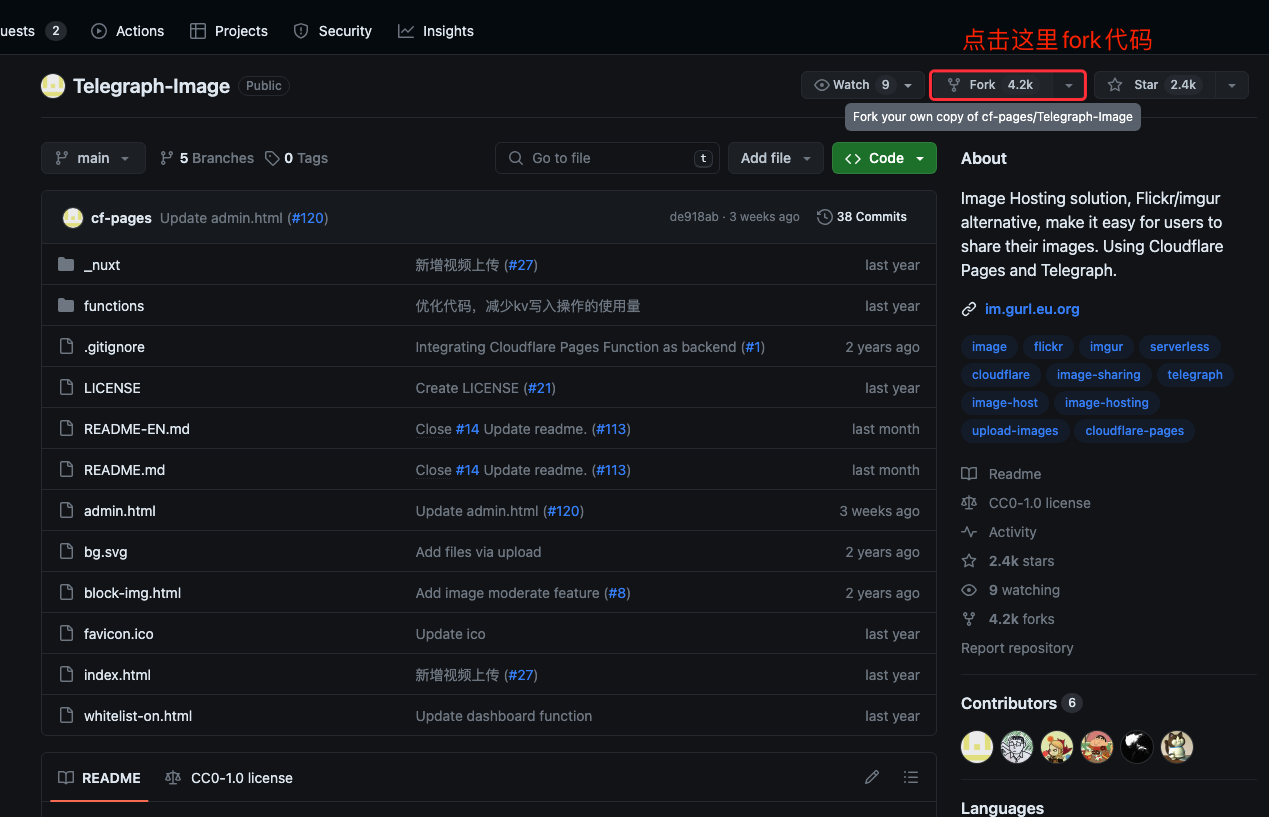Screen dimensions: 1269x817
Task: Open the LICENSE file
Action: click(x=112, y=388)
